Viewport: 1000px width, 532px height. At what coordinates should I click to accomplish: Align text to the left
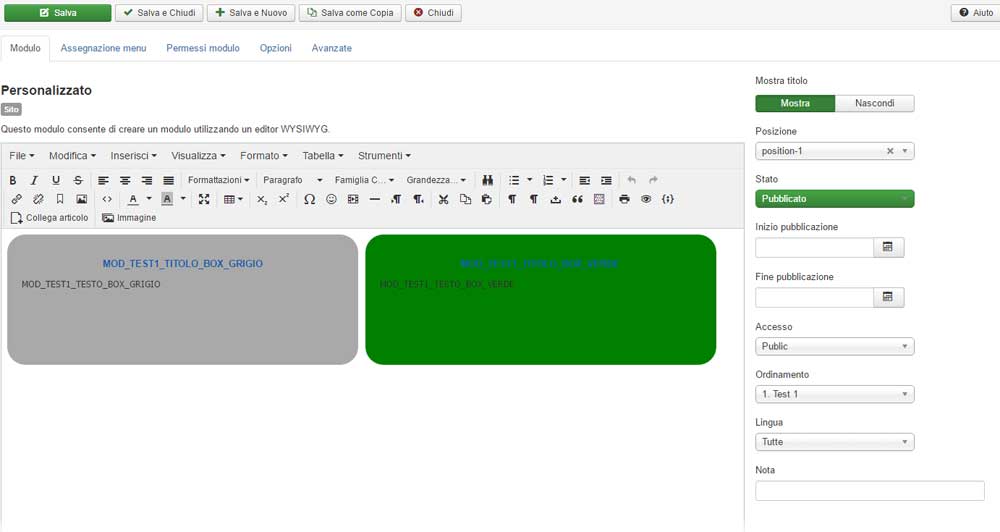coord(103,180)
